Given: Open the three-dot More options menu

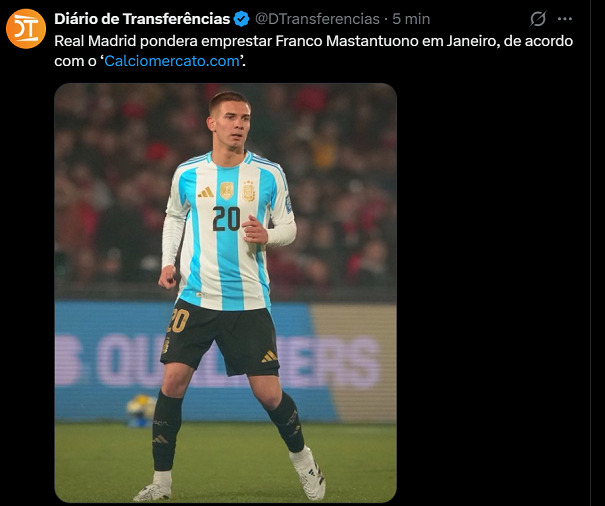Looking at the screenshot, I should point(565,19).
